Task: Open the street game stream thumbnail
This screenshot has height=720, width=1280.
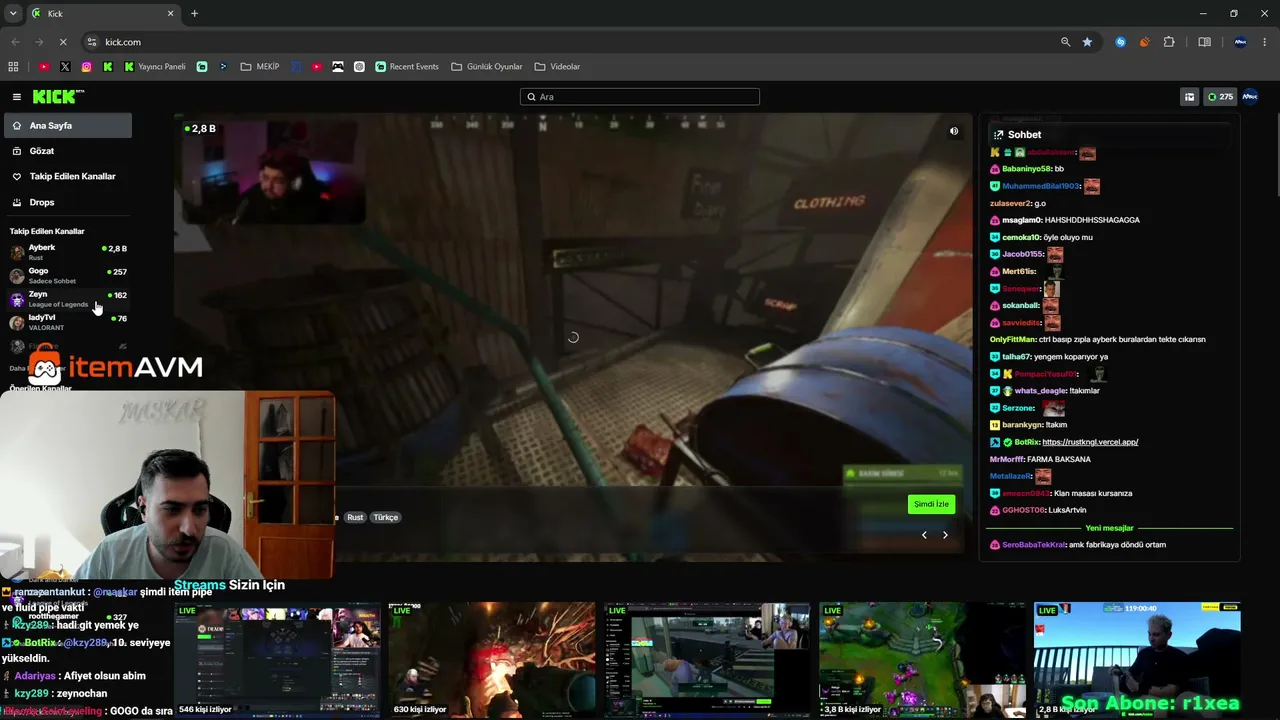Action: (707, 660)
